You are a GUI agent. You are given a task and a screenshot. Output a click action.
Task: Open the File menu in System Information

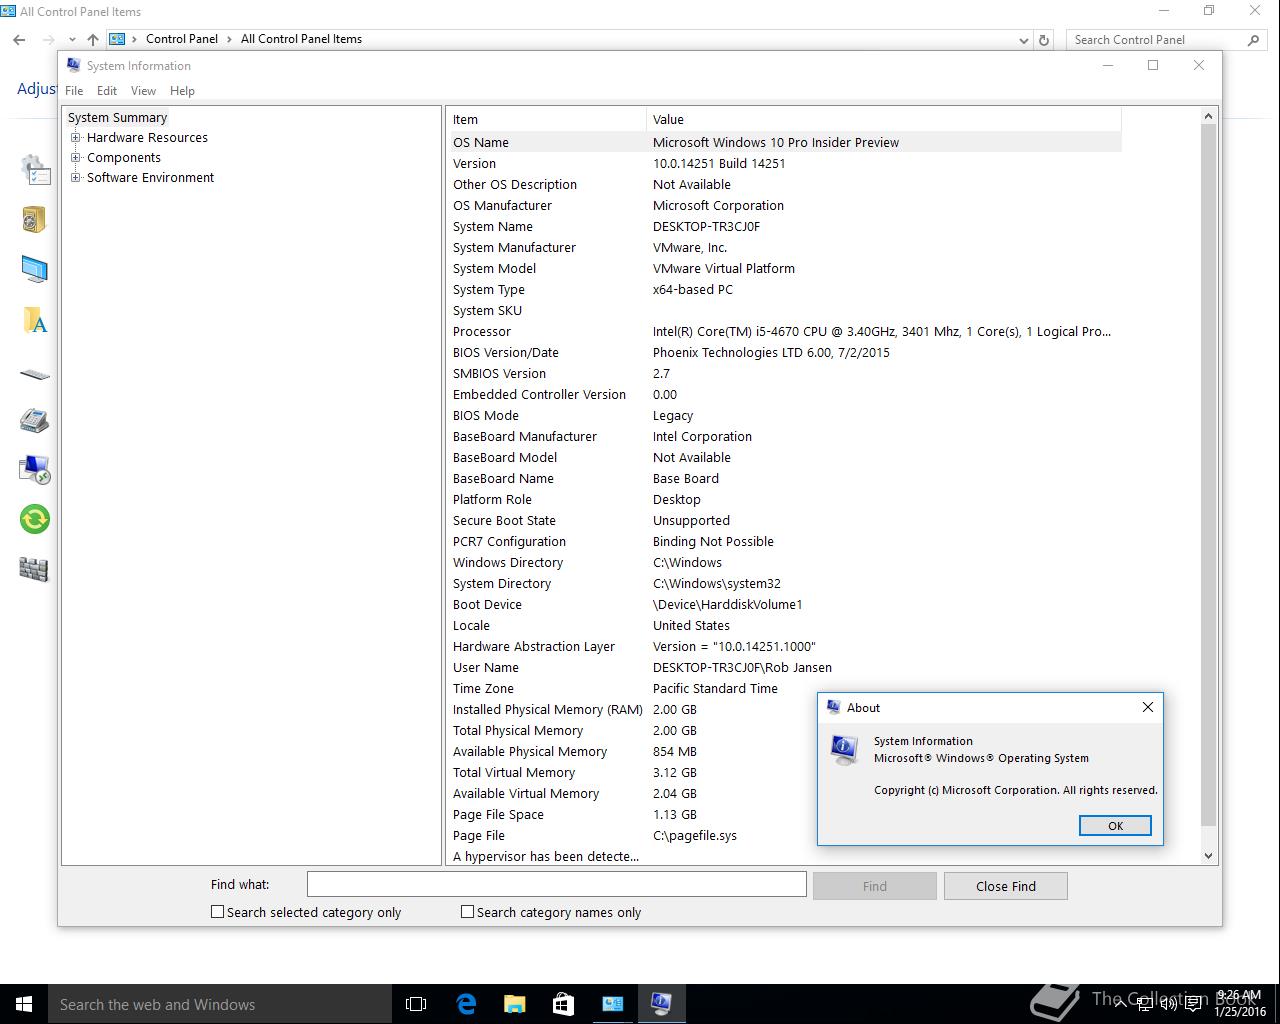point(74,90)
